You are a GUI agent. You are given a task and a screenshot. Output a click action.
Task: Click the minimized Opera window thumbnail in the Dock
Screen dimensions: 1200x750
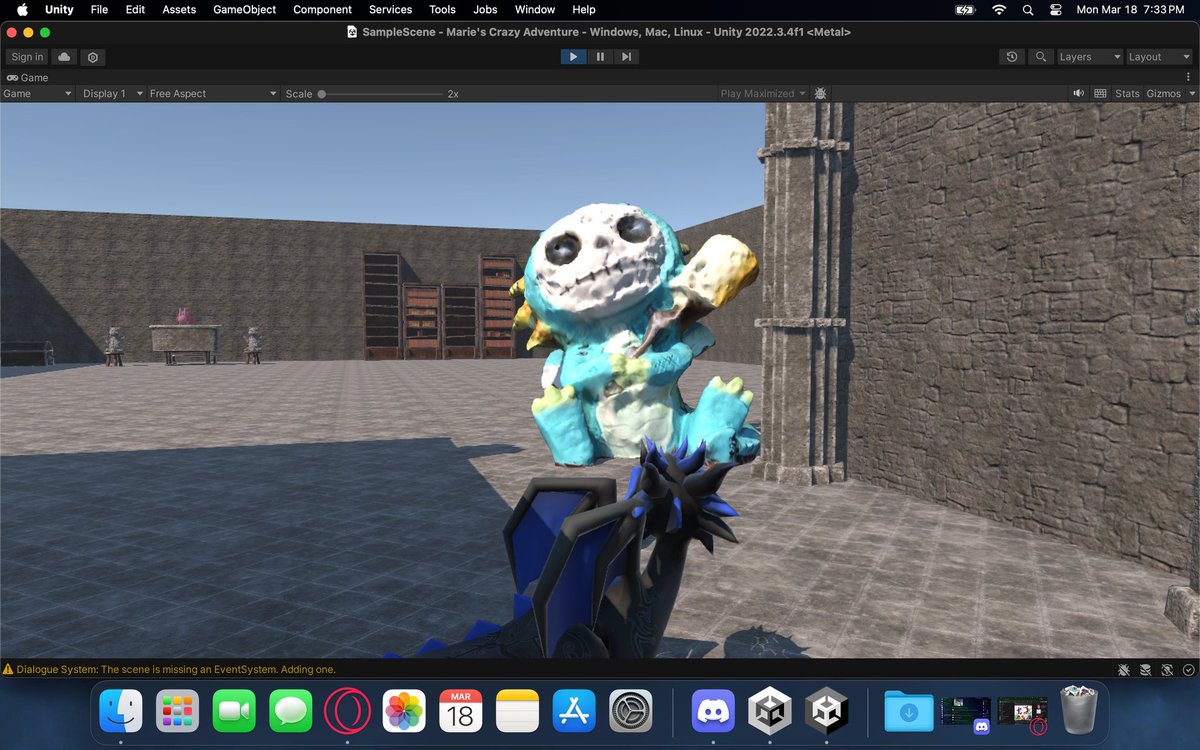[1023, 715]
